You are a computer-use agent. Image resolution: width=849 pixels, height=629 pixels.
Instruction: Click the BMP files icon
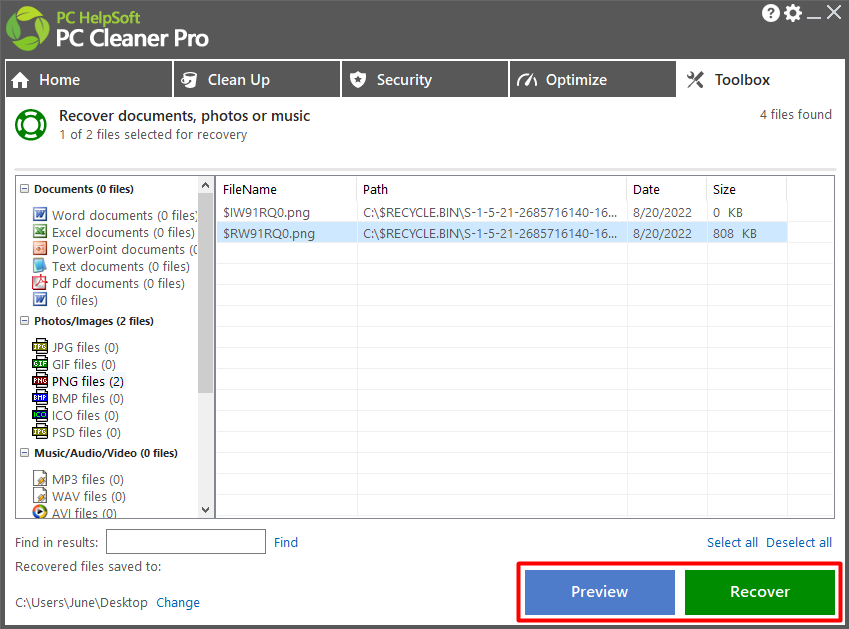[40, 398]
